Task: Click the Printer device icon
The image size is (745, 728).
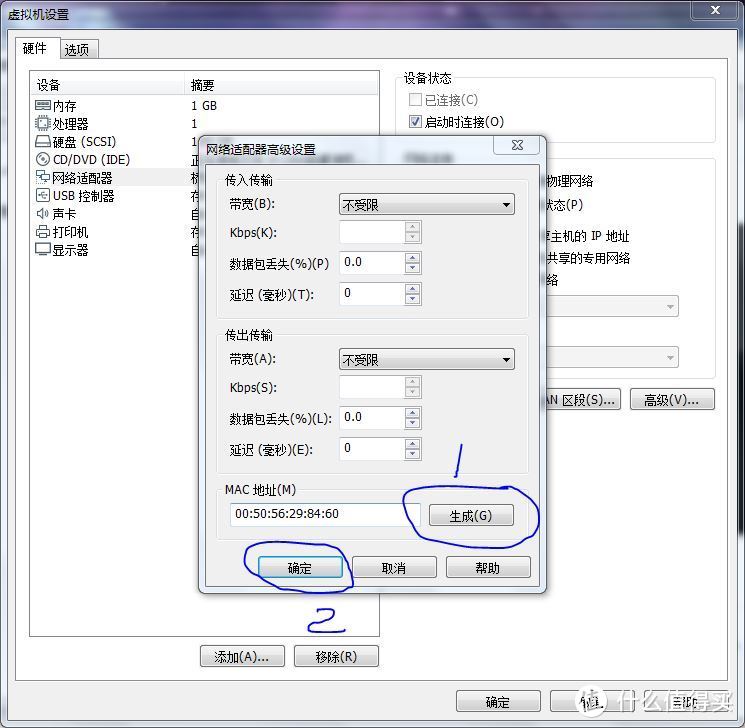Action: [43, 231]
